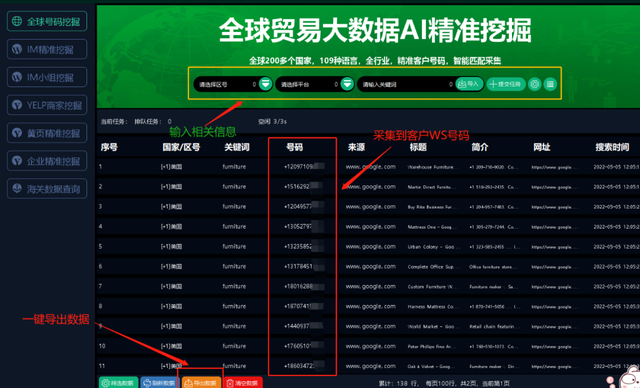Image resolution: width=640 pixels, height=388 pixels.
Task: Open YELP商家挖掘 in the sidebar
Action: tap(47, 105)
